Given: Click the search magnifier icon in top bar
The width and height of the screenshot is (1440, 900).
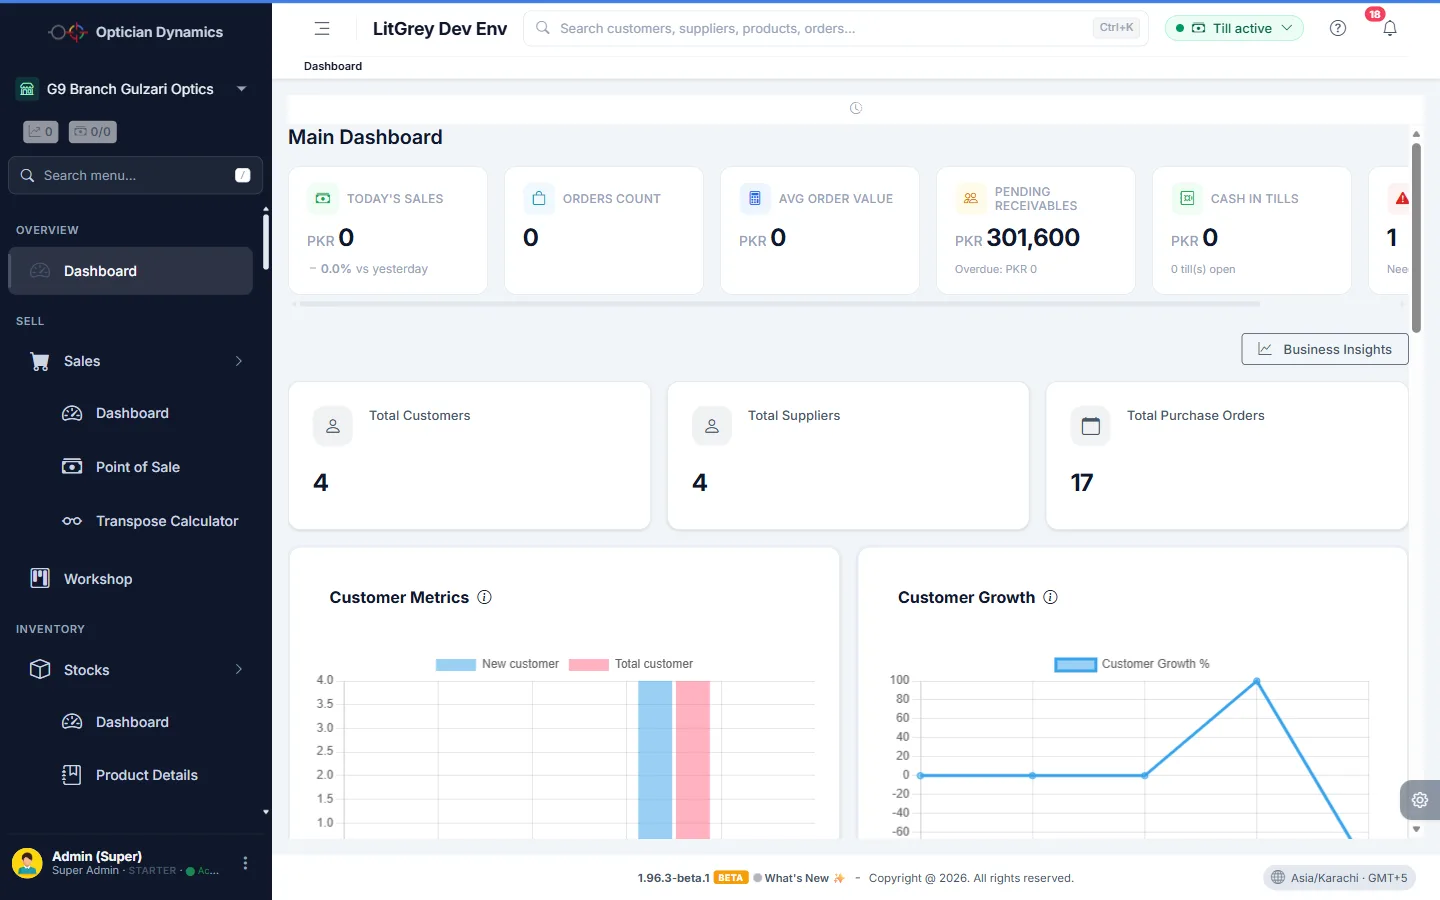Looking at the screenshot, I should pos(543,28).
